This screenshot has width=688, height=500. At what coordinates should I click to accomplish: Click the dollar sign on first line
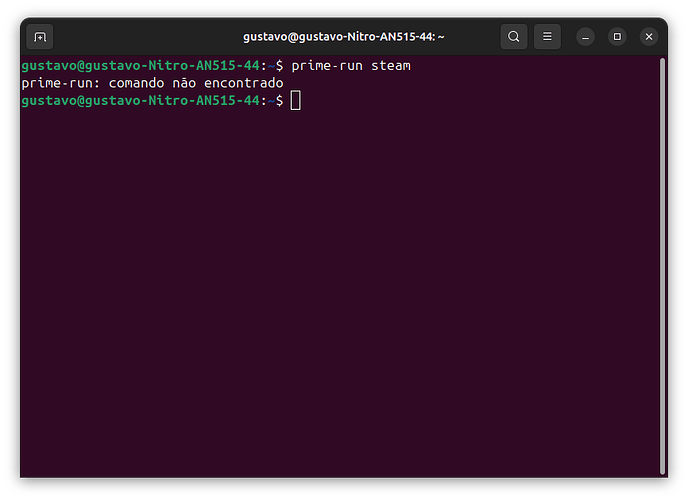click(279, 66)
